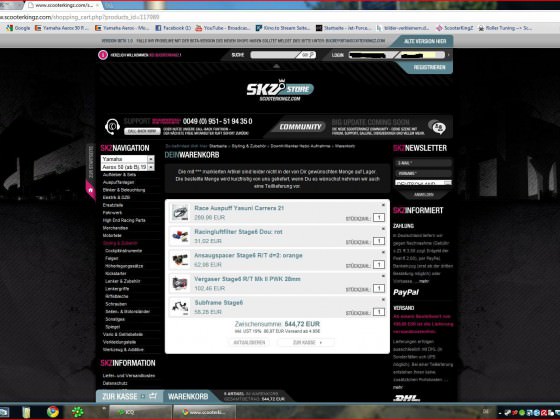Click the browser address bar
Viewport: 560px width, 420px height.
click(279, 17)
